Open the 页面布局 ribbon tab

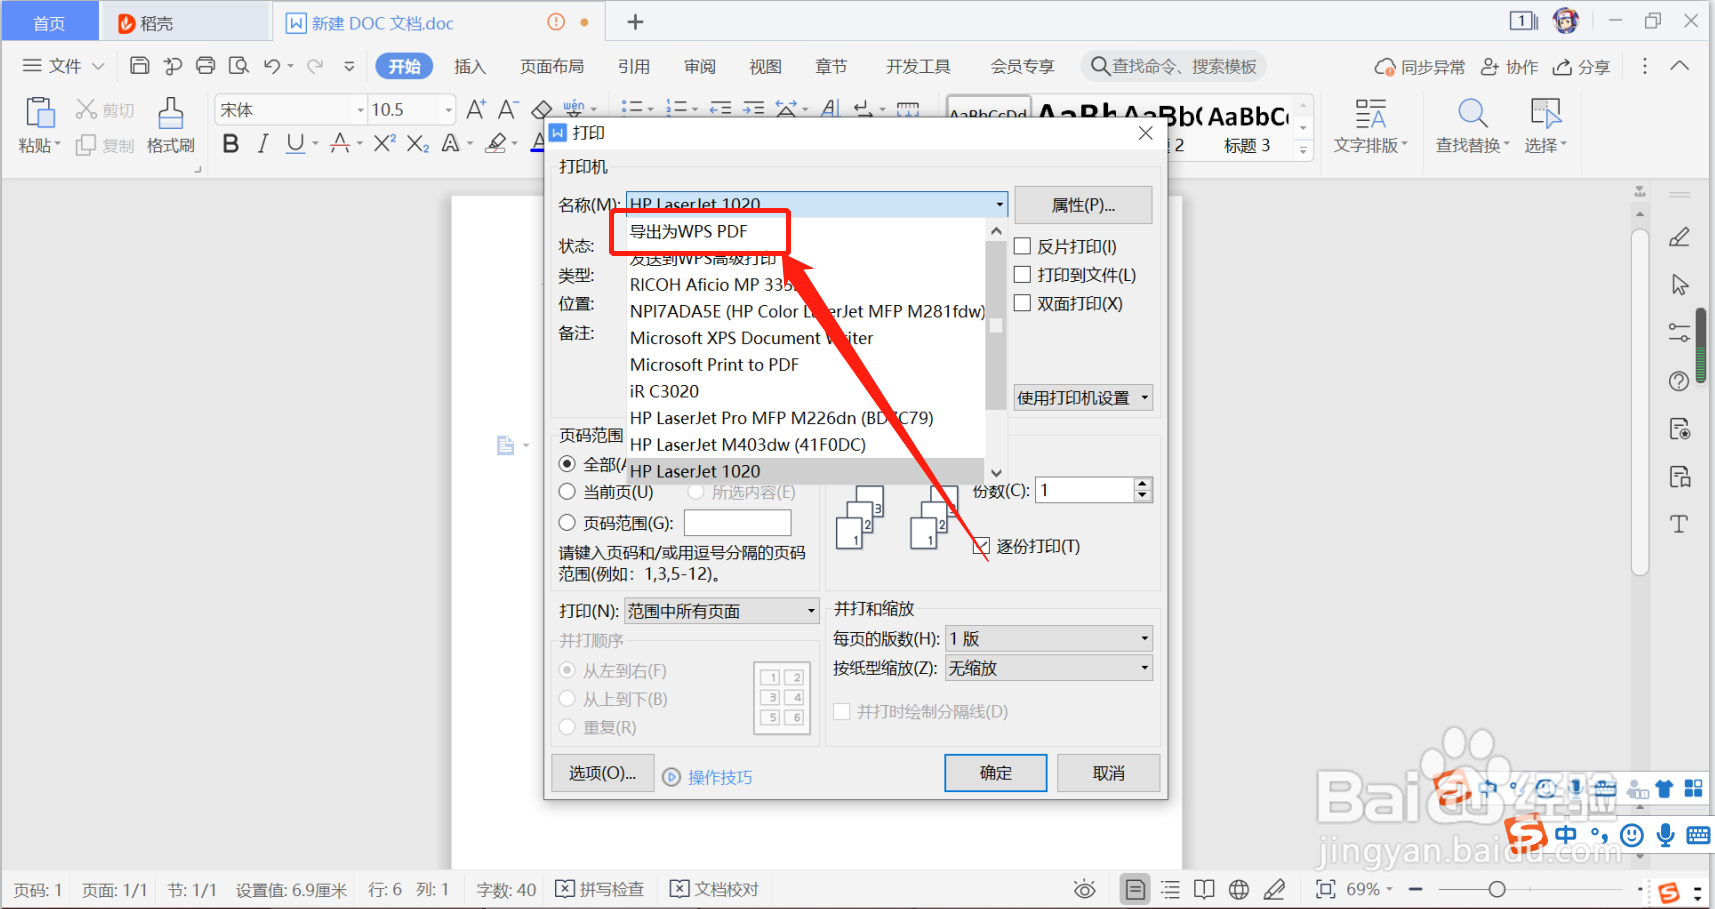click(x=551, y=66)
